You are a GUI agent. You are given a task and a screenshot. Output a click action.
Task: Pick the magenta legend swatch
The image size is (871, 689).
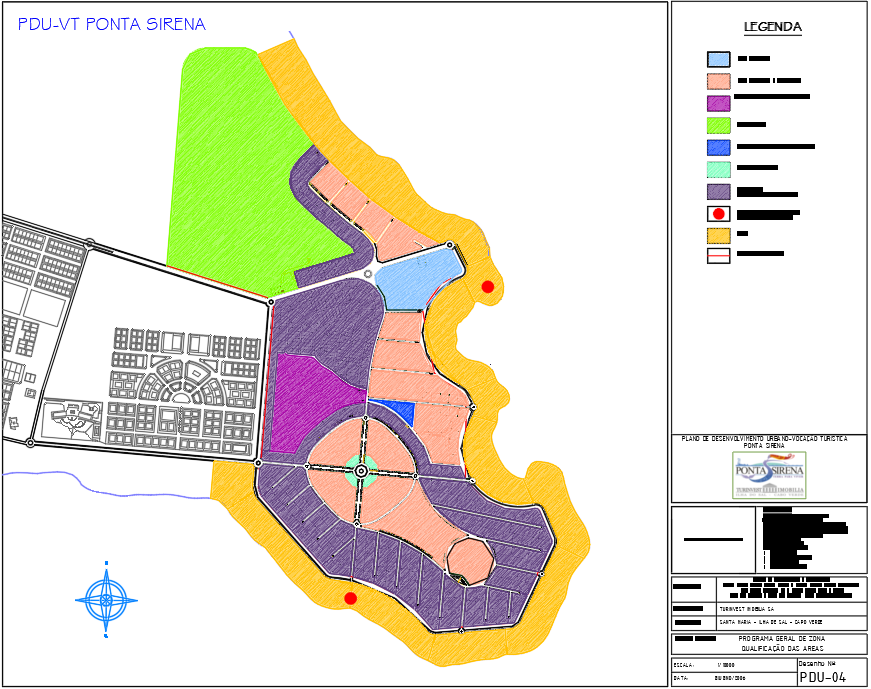click(x=718, y=103)
